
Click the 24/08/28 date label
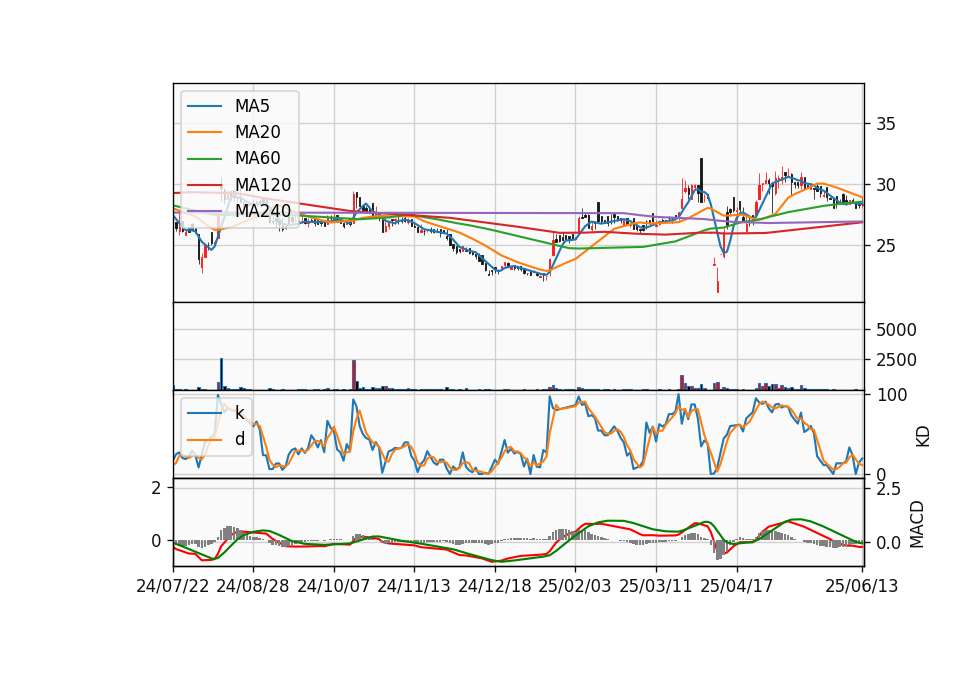(x=253, y=587)
